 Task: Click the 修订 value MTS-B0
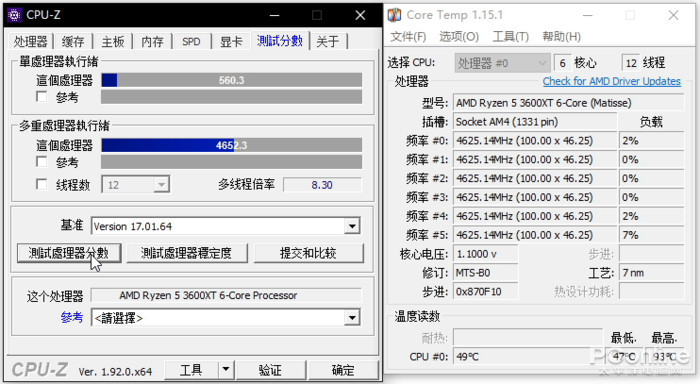pos(485,273)
